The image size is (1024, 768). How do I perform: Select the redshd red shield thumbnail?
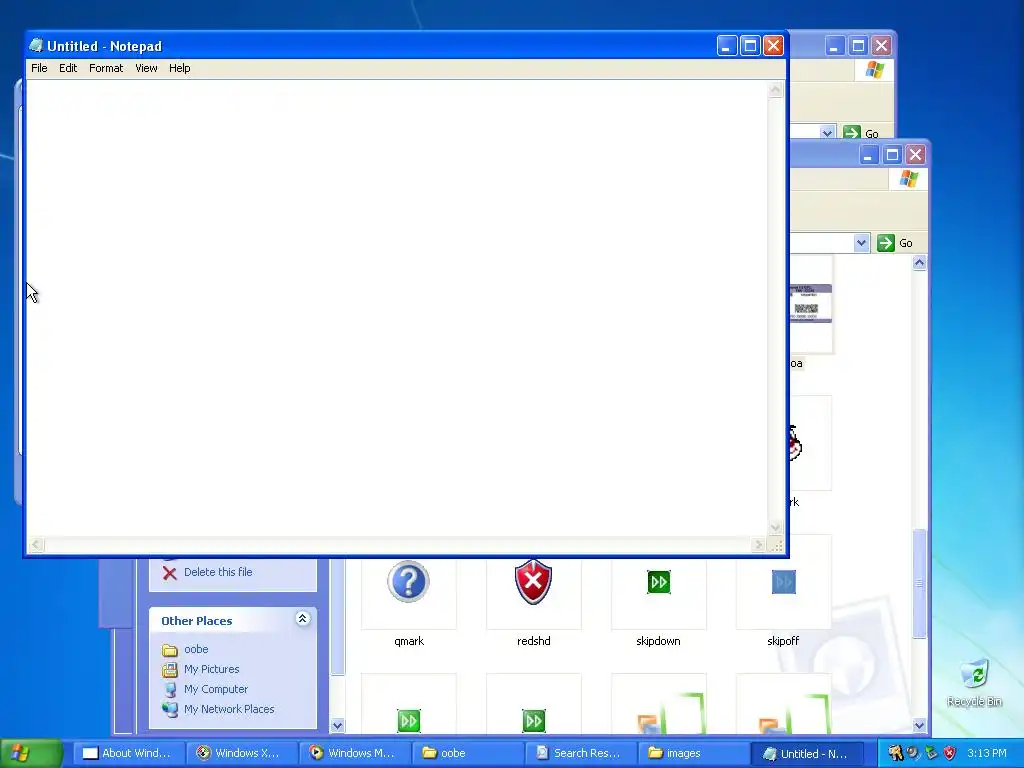(x=534, y=582)
